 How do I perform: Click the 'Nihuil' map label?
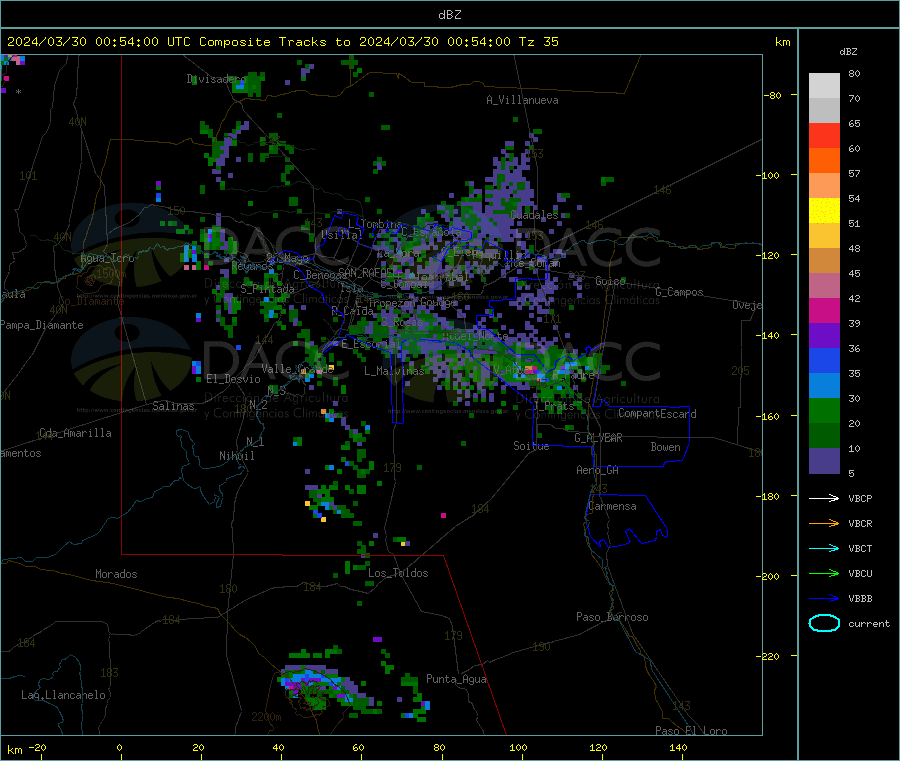tap(236, 456)
